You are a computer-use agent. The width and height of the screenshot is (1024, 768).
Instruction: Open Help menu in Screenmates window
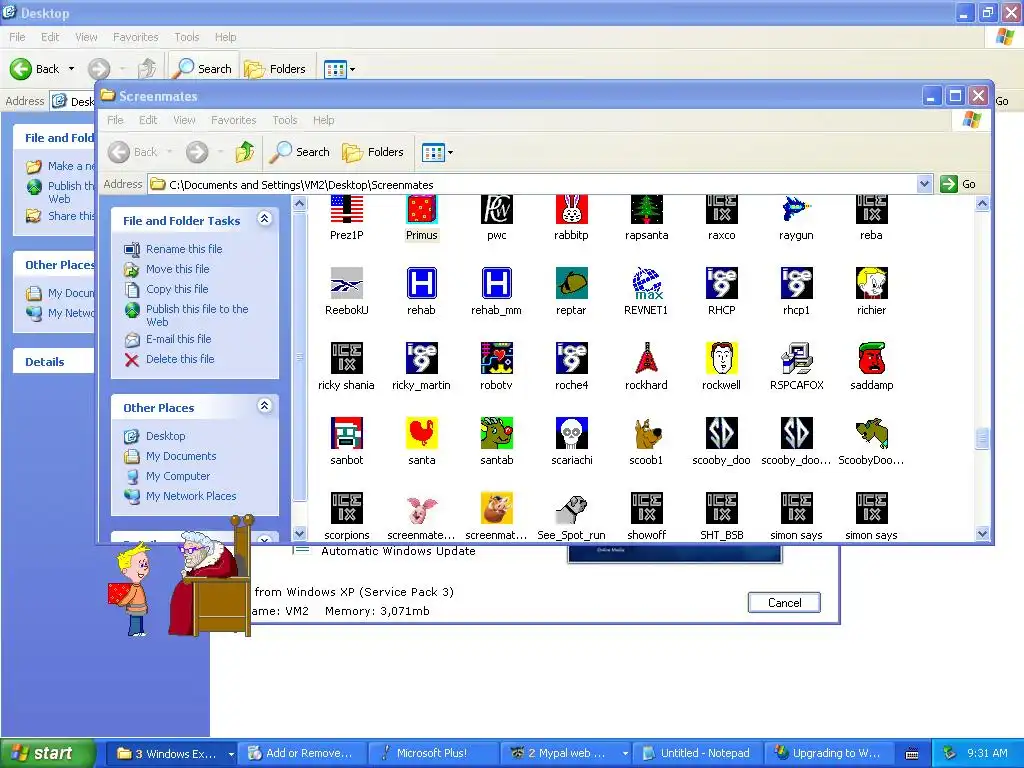click(323, 120)
